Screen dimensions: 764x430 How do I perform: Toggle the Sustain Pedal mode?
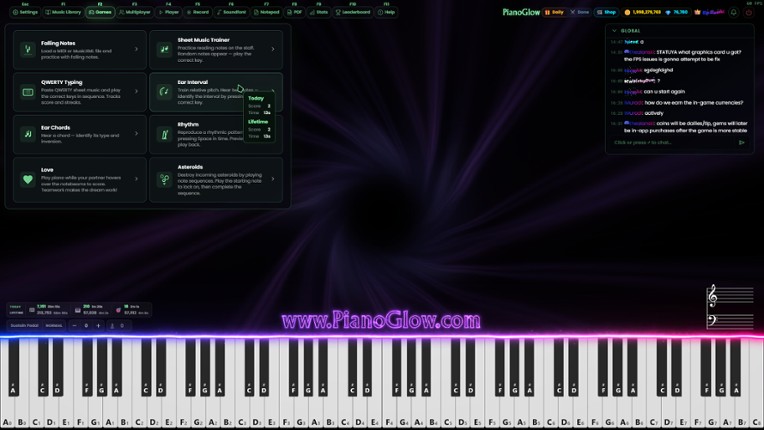[25, 325]
